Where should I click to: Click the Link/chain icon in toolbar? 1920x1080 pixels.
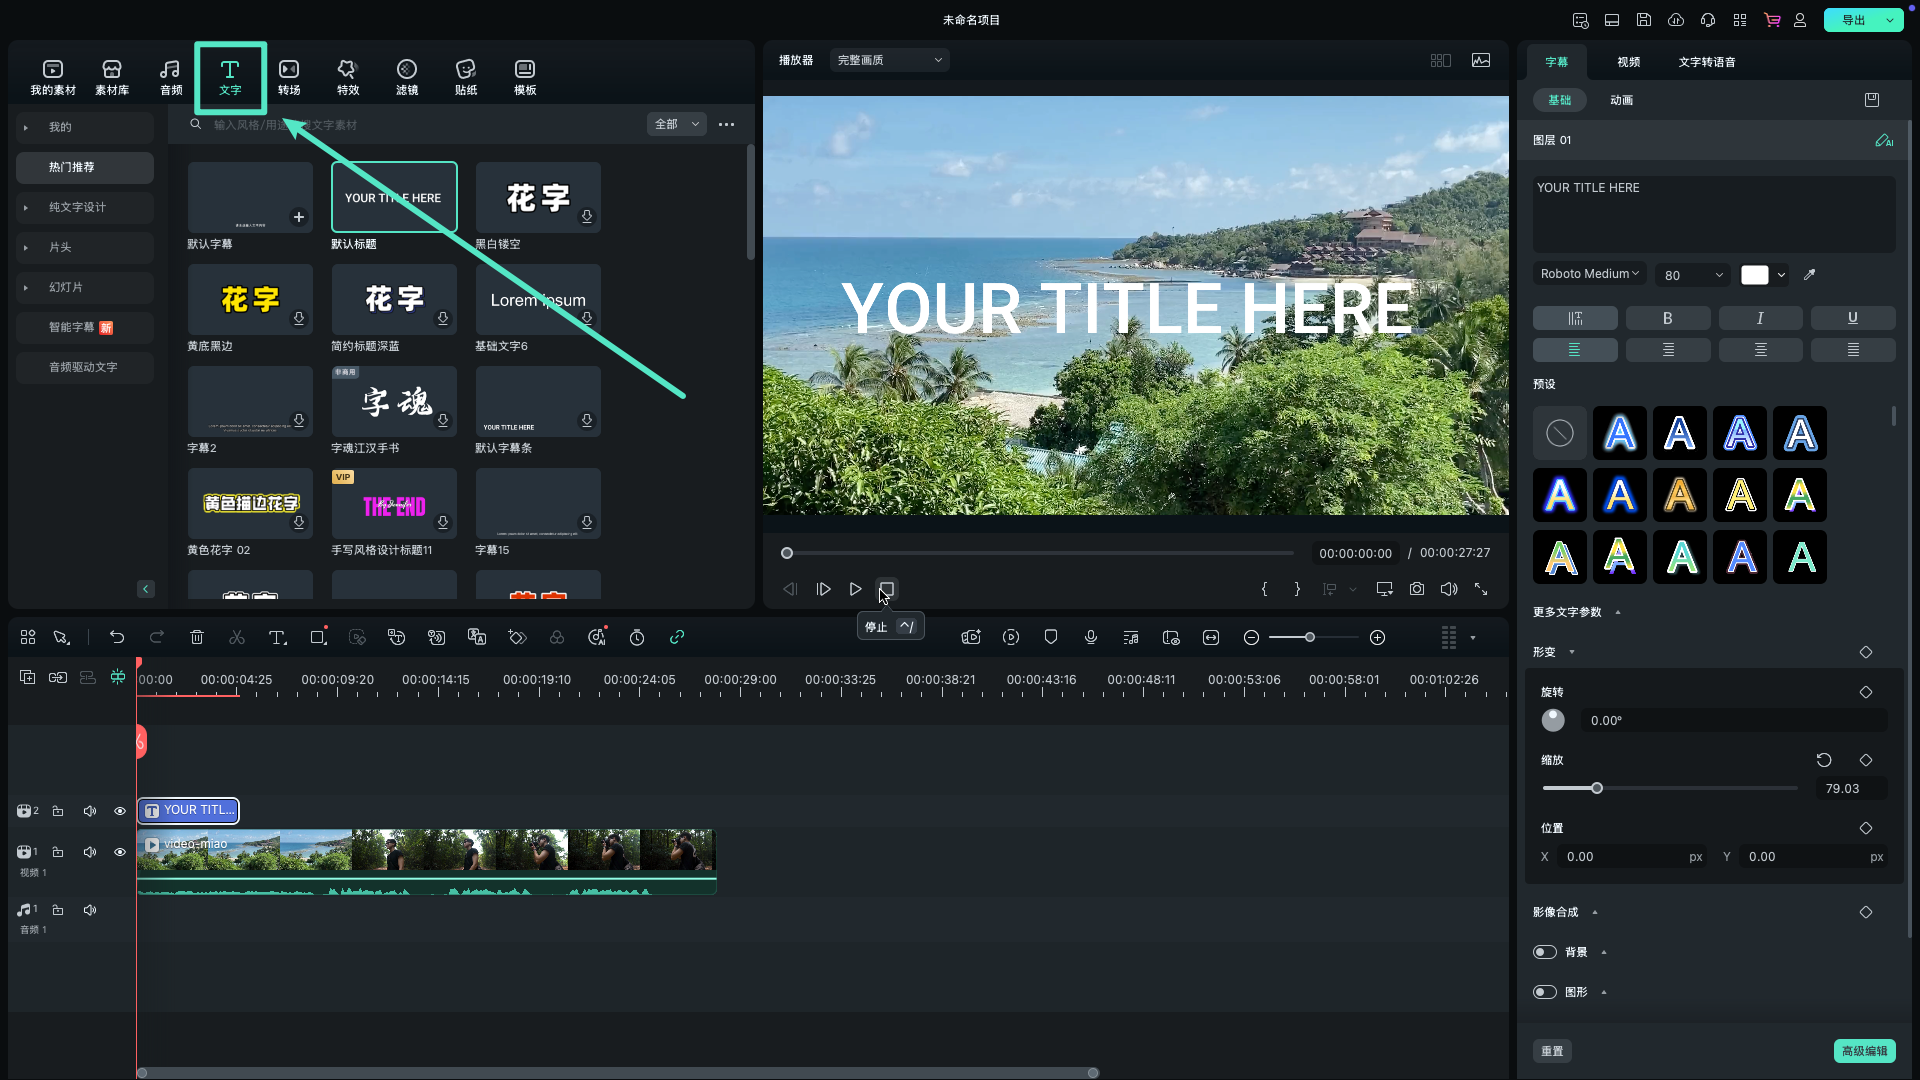[x=678, y=638]
